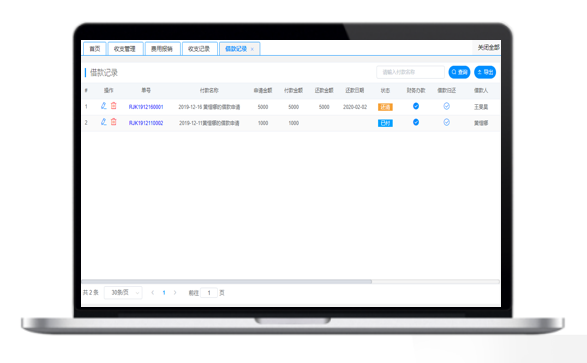This screenshot has width=587, height=363.
Task: Click the horizontal scrollbar under the table
Action: tap(227, 281)
